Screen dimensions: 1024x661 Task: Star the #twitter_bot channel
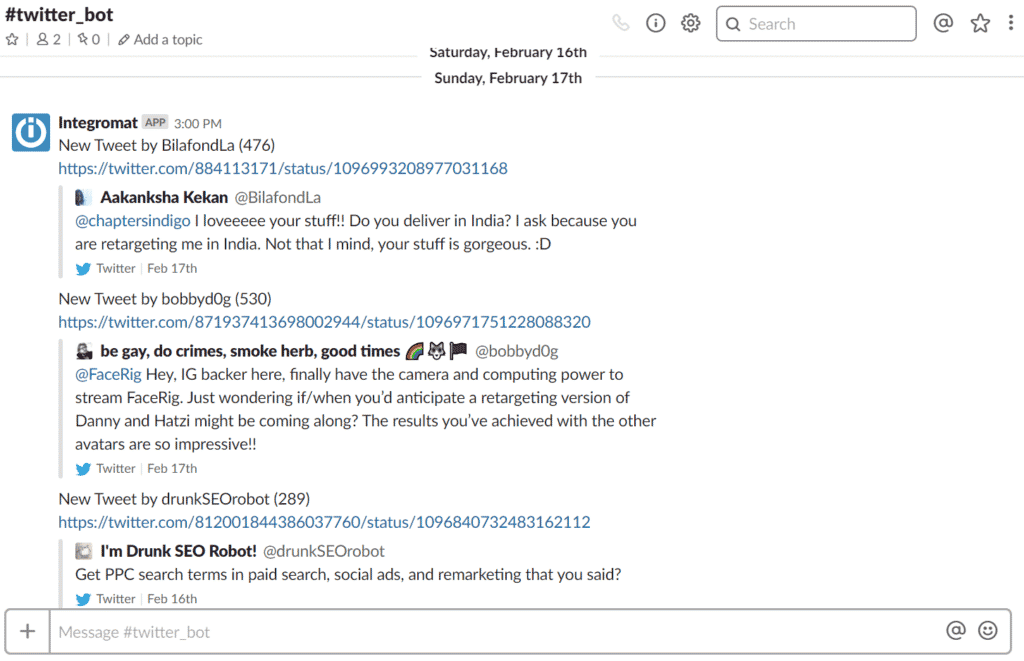click(12, 40)
